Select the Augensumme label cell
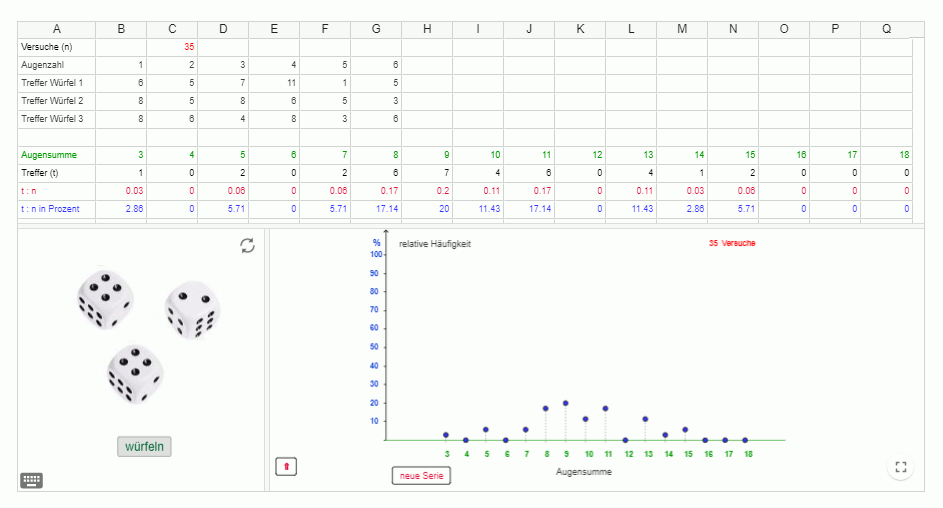The height and width of the screenshot is (508, 943). (x=56, y=155)
